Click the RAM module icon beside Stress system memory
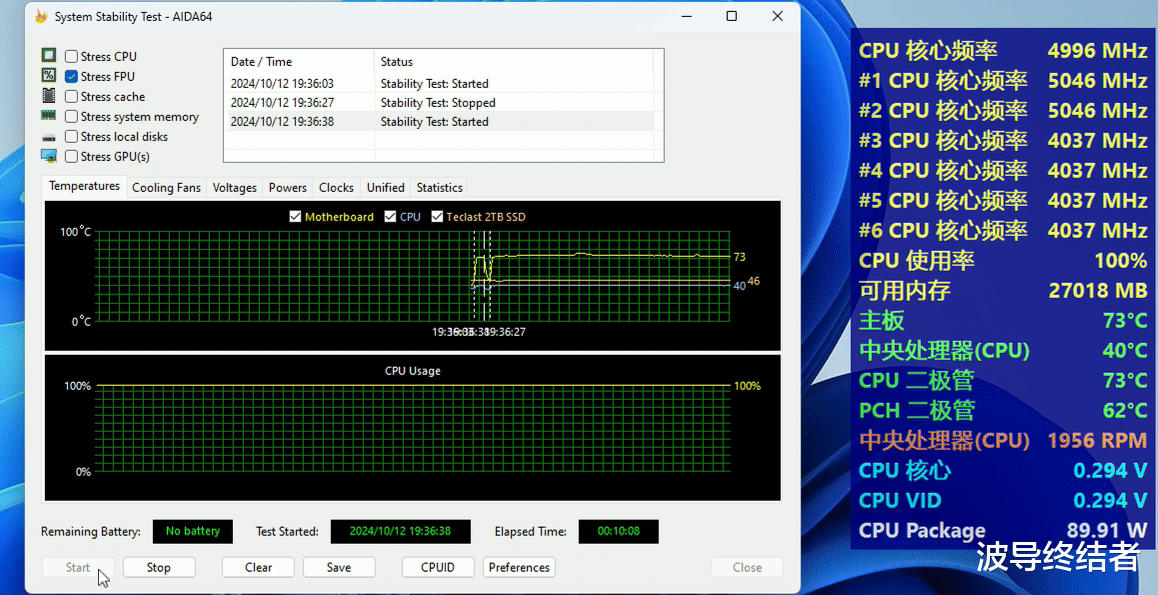Image resolution: width=1158 pixels, height=595 pixels. (x=49, y=115)
